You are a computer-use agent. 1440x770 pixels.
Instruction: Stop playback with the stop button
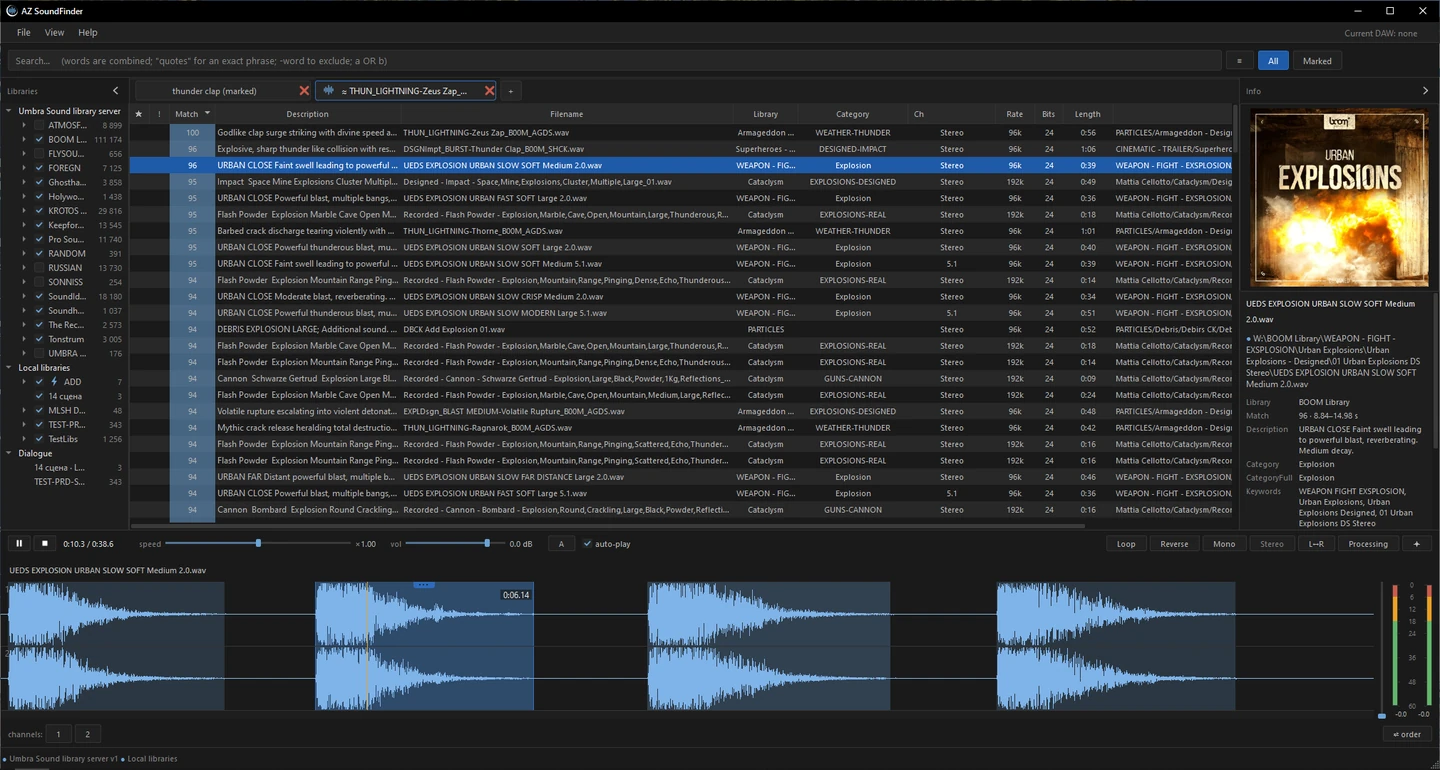[44, 544]
